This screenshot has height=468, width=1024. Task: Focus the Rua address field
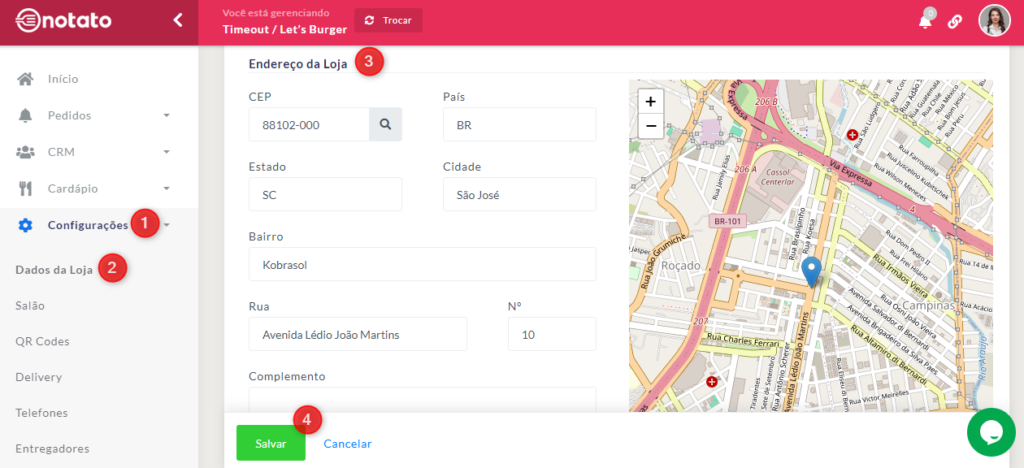[357, 334]
